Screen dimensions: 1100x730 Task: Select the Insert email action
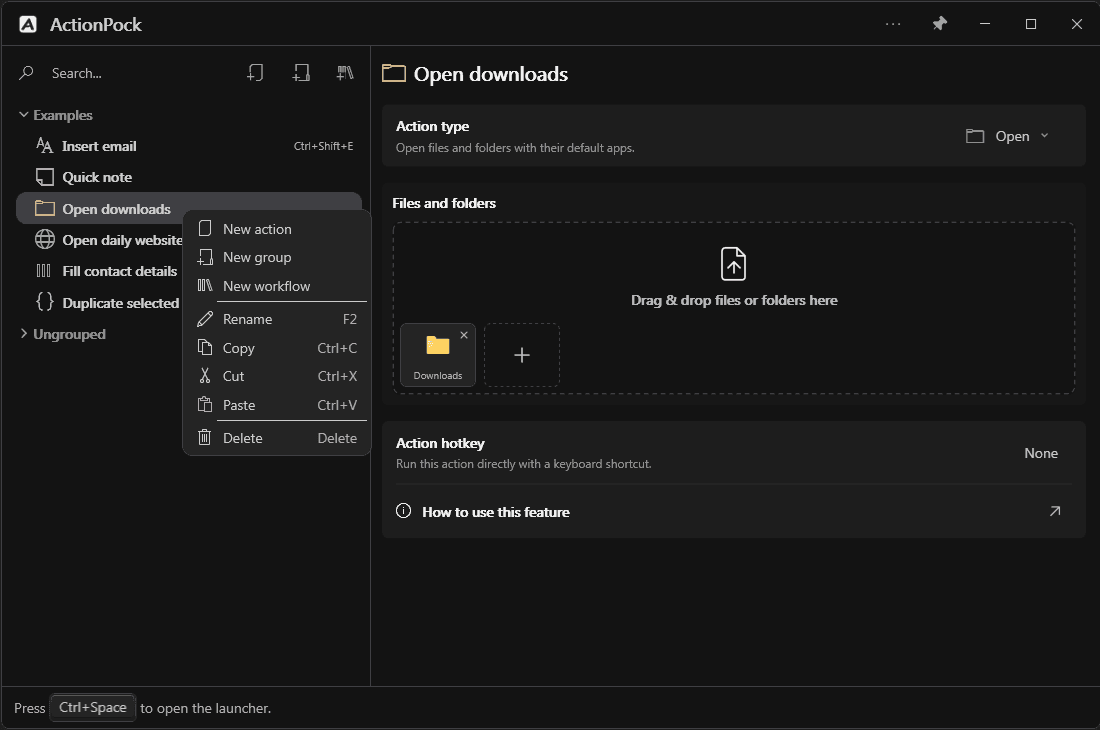[189, 146]
